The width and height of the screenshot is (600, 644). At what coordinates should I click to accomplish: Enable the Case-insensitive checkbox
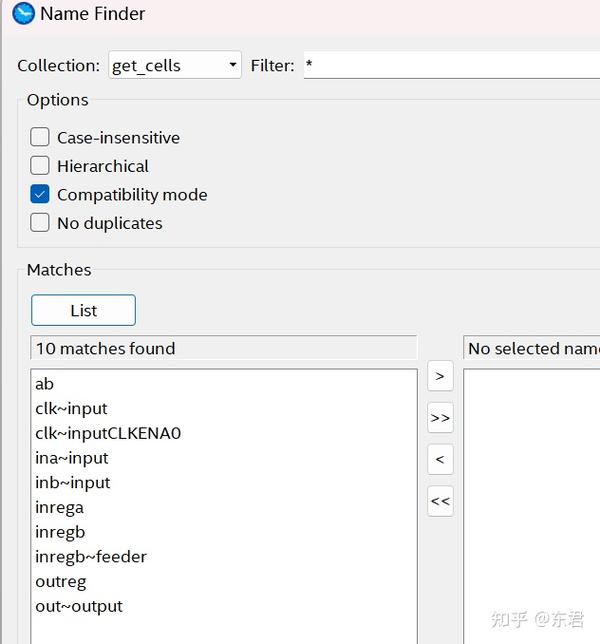[x=40, y=137]
